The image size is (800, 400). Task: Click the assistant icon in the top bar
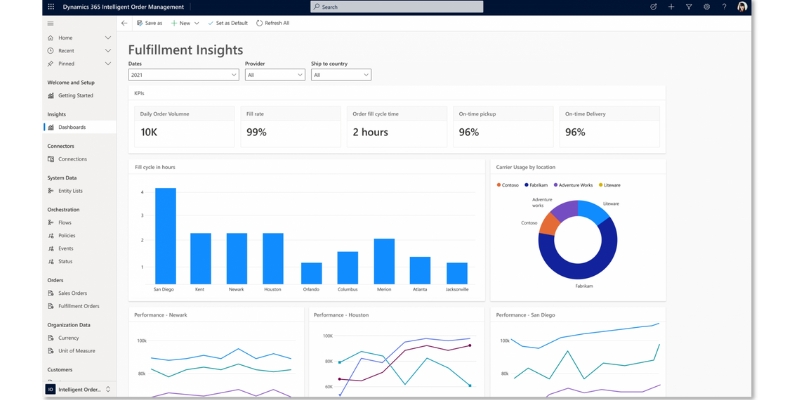tap(653, 6)
